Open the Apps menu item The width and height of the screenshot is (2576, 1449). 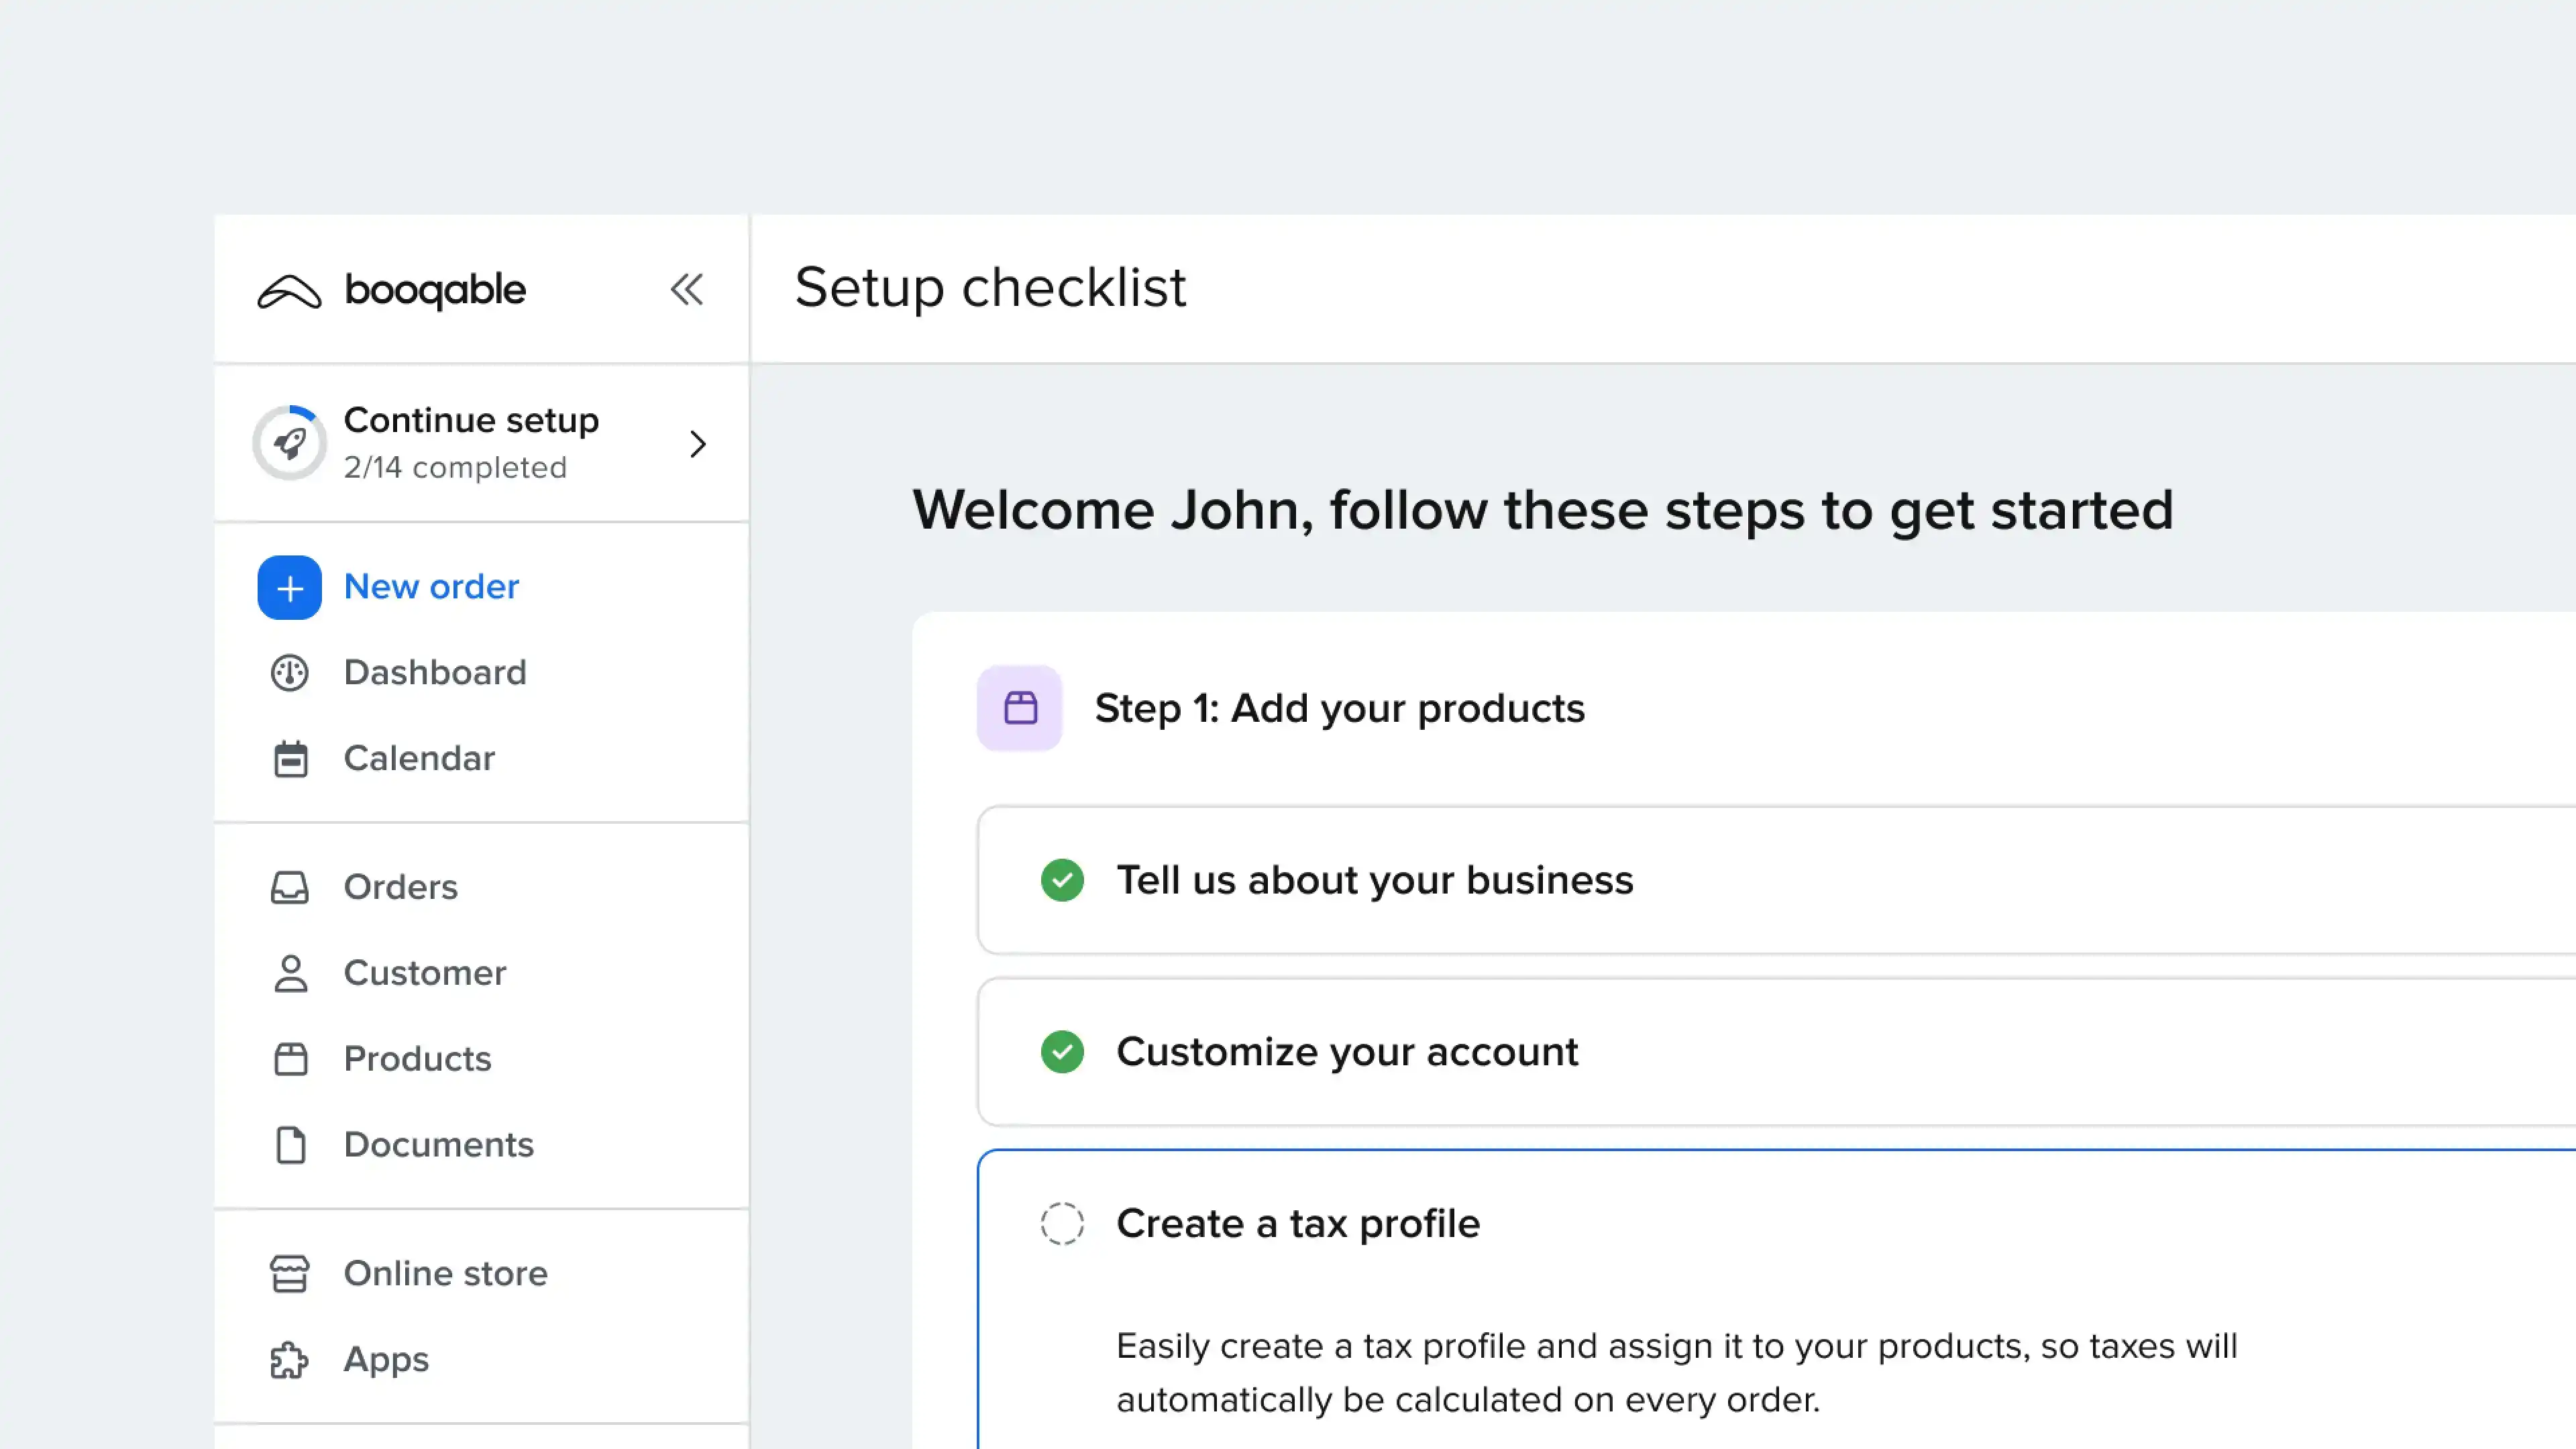click(x=385, y=1359)
